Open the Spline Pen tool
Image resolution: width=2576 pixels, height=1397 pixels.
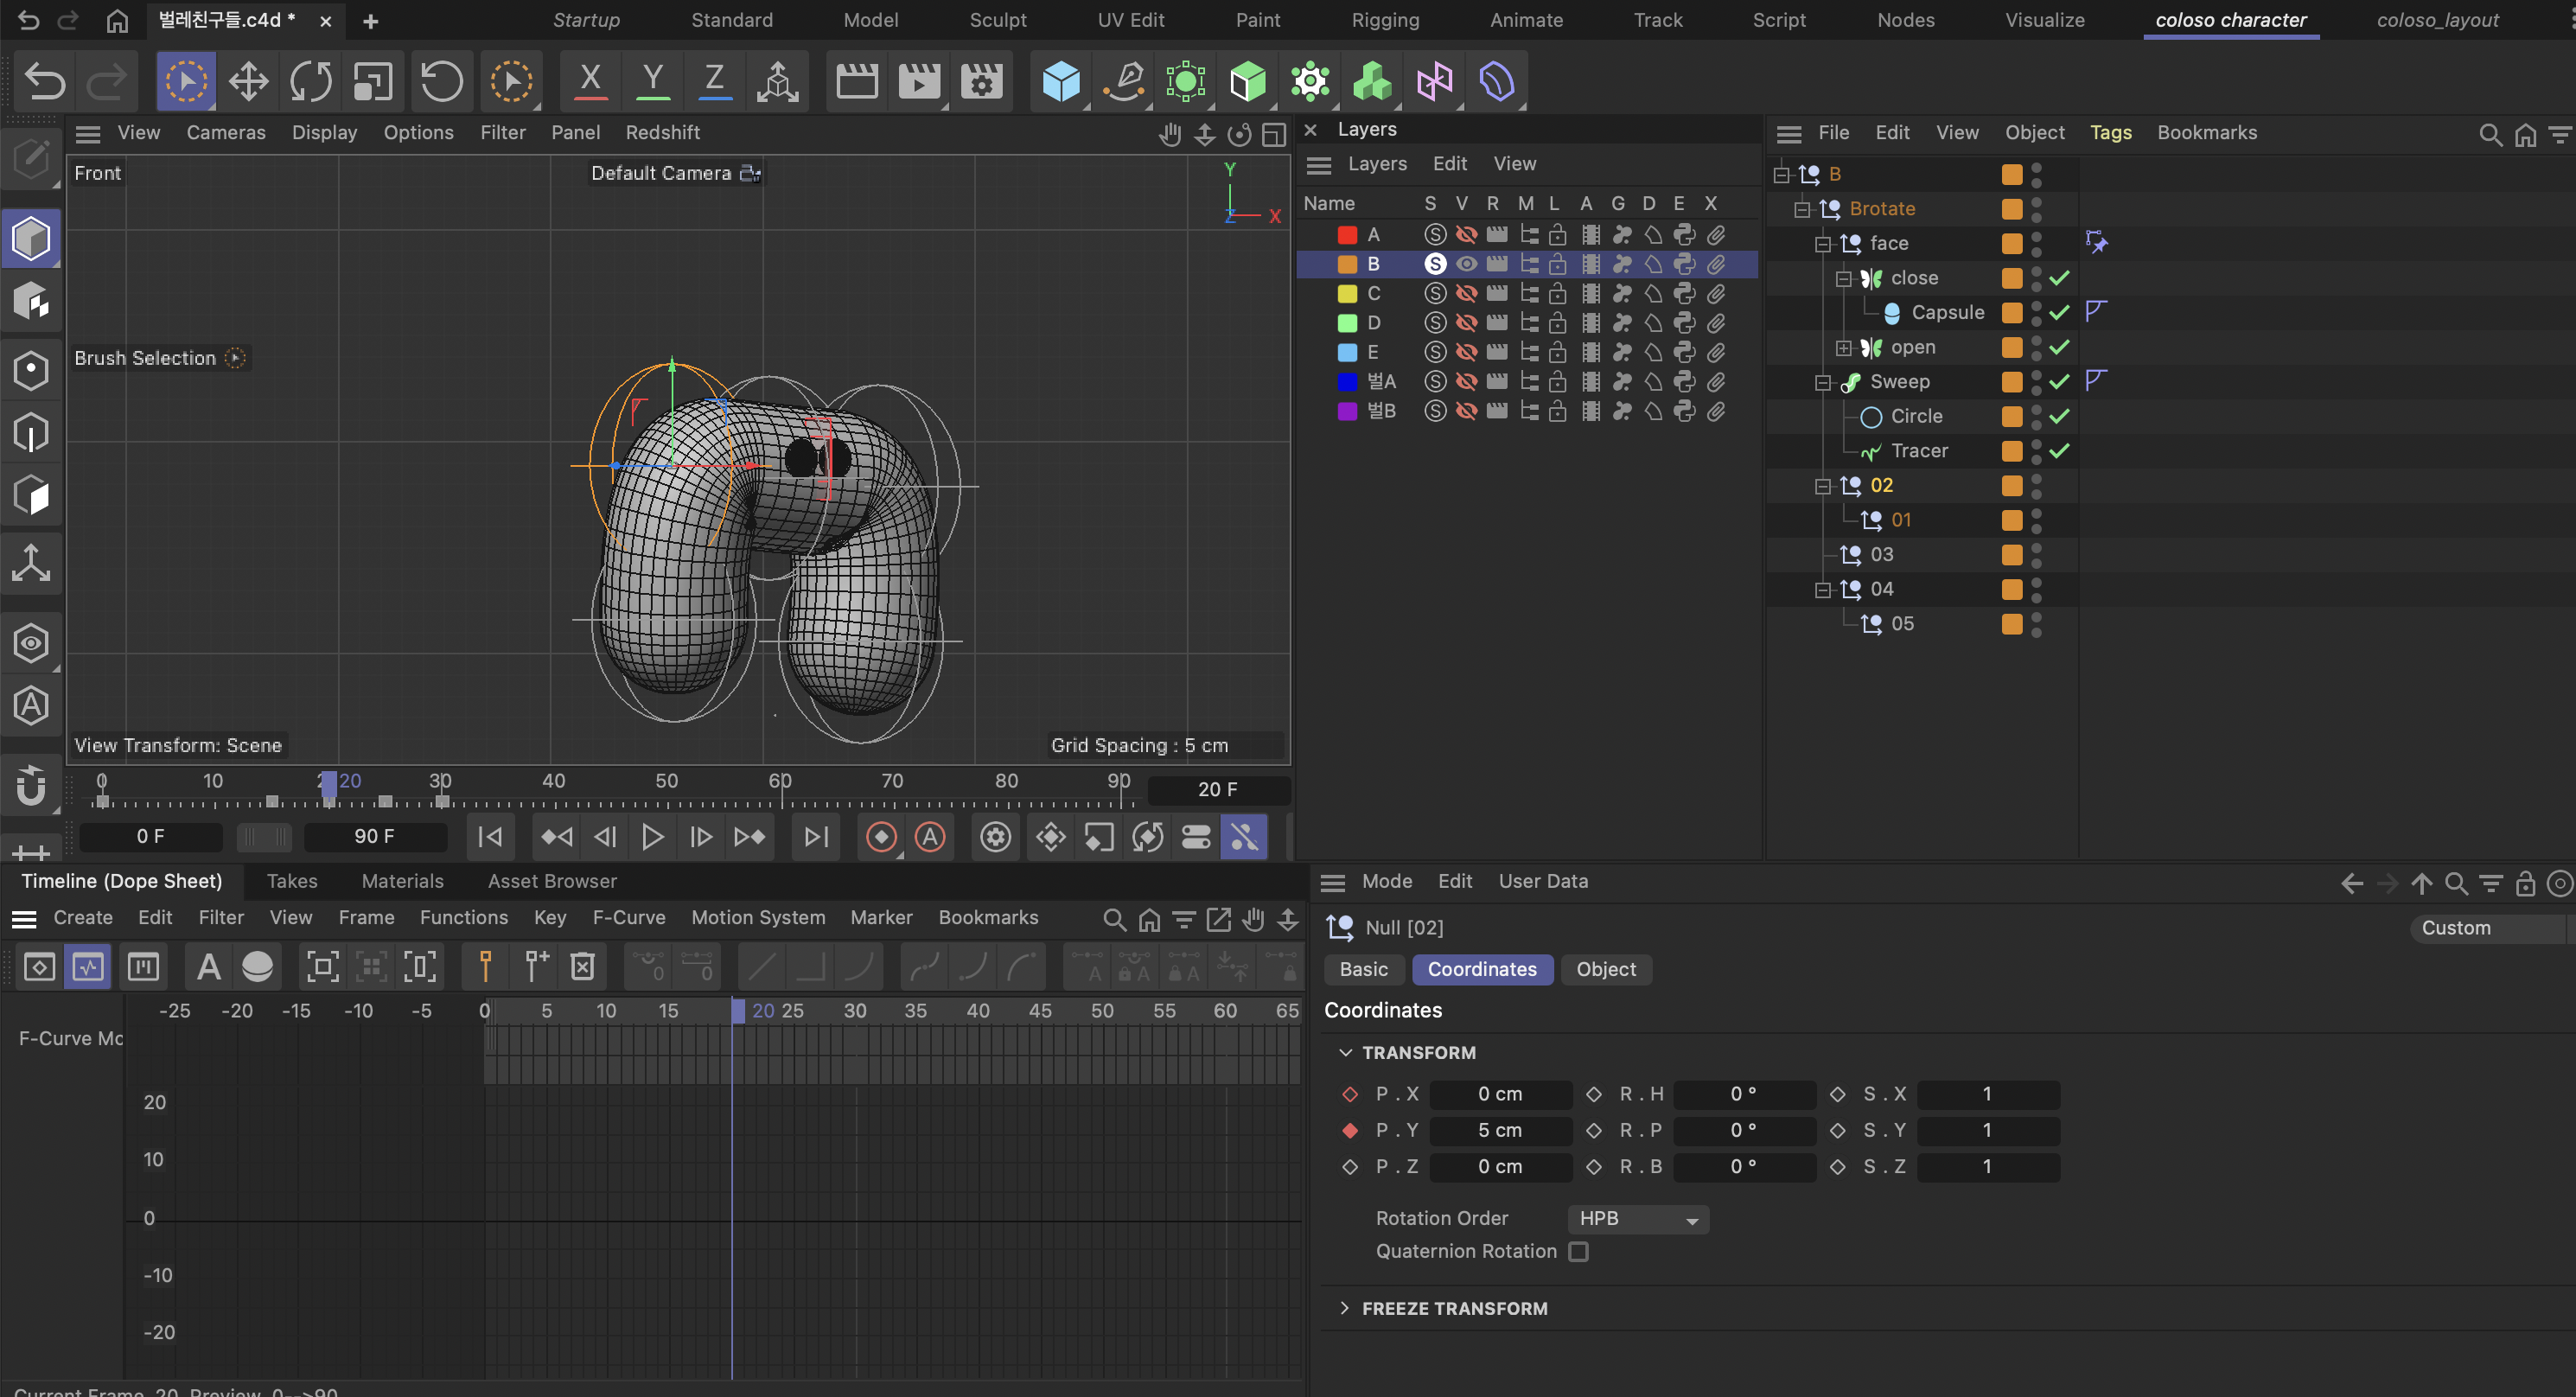[1124, 81]
